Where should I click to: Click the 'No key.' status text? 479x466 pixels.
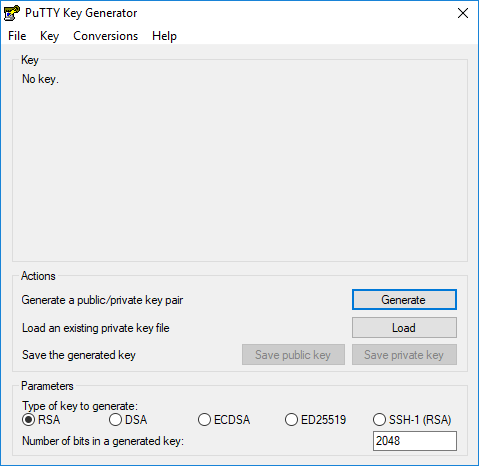pyautogui.click(x=40, y=79)
